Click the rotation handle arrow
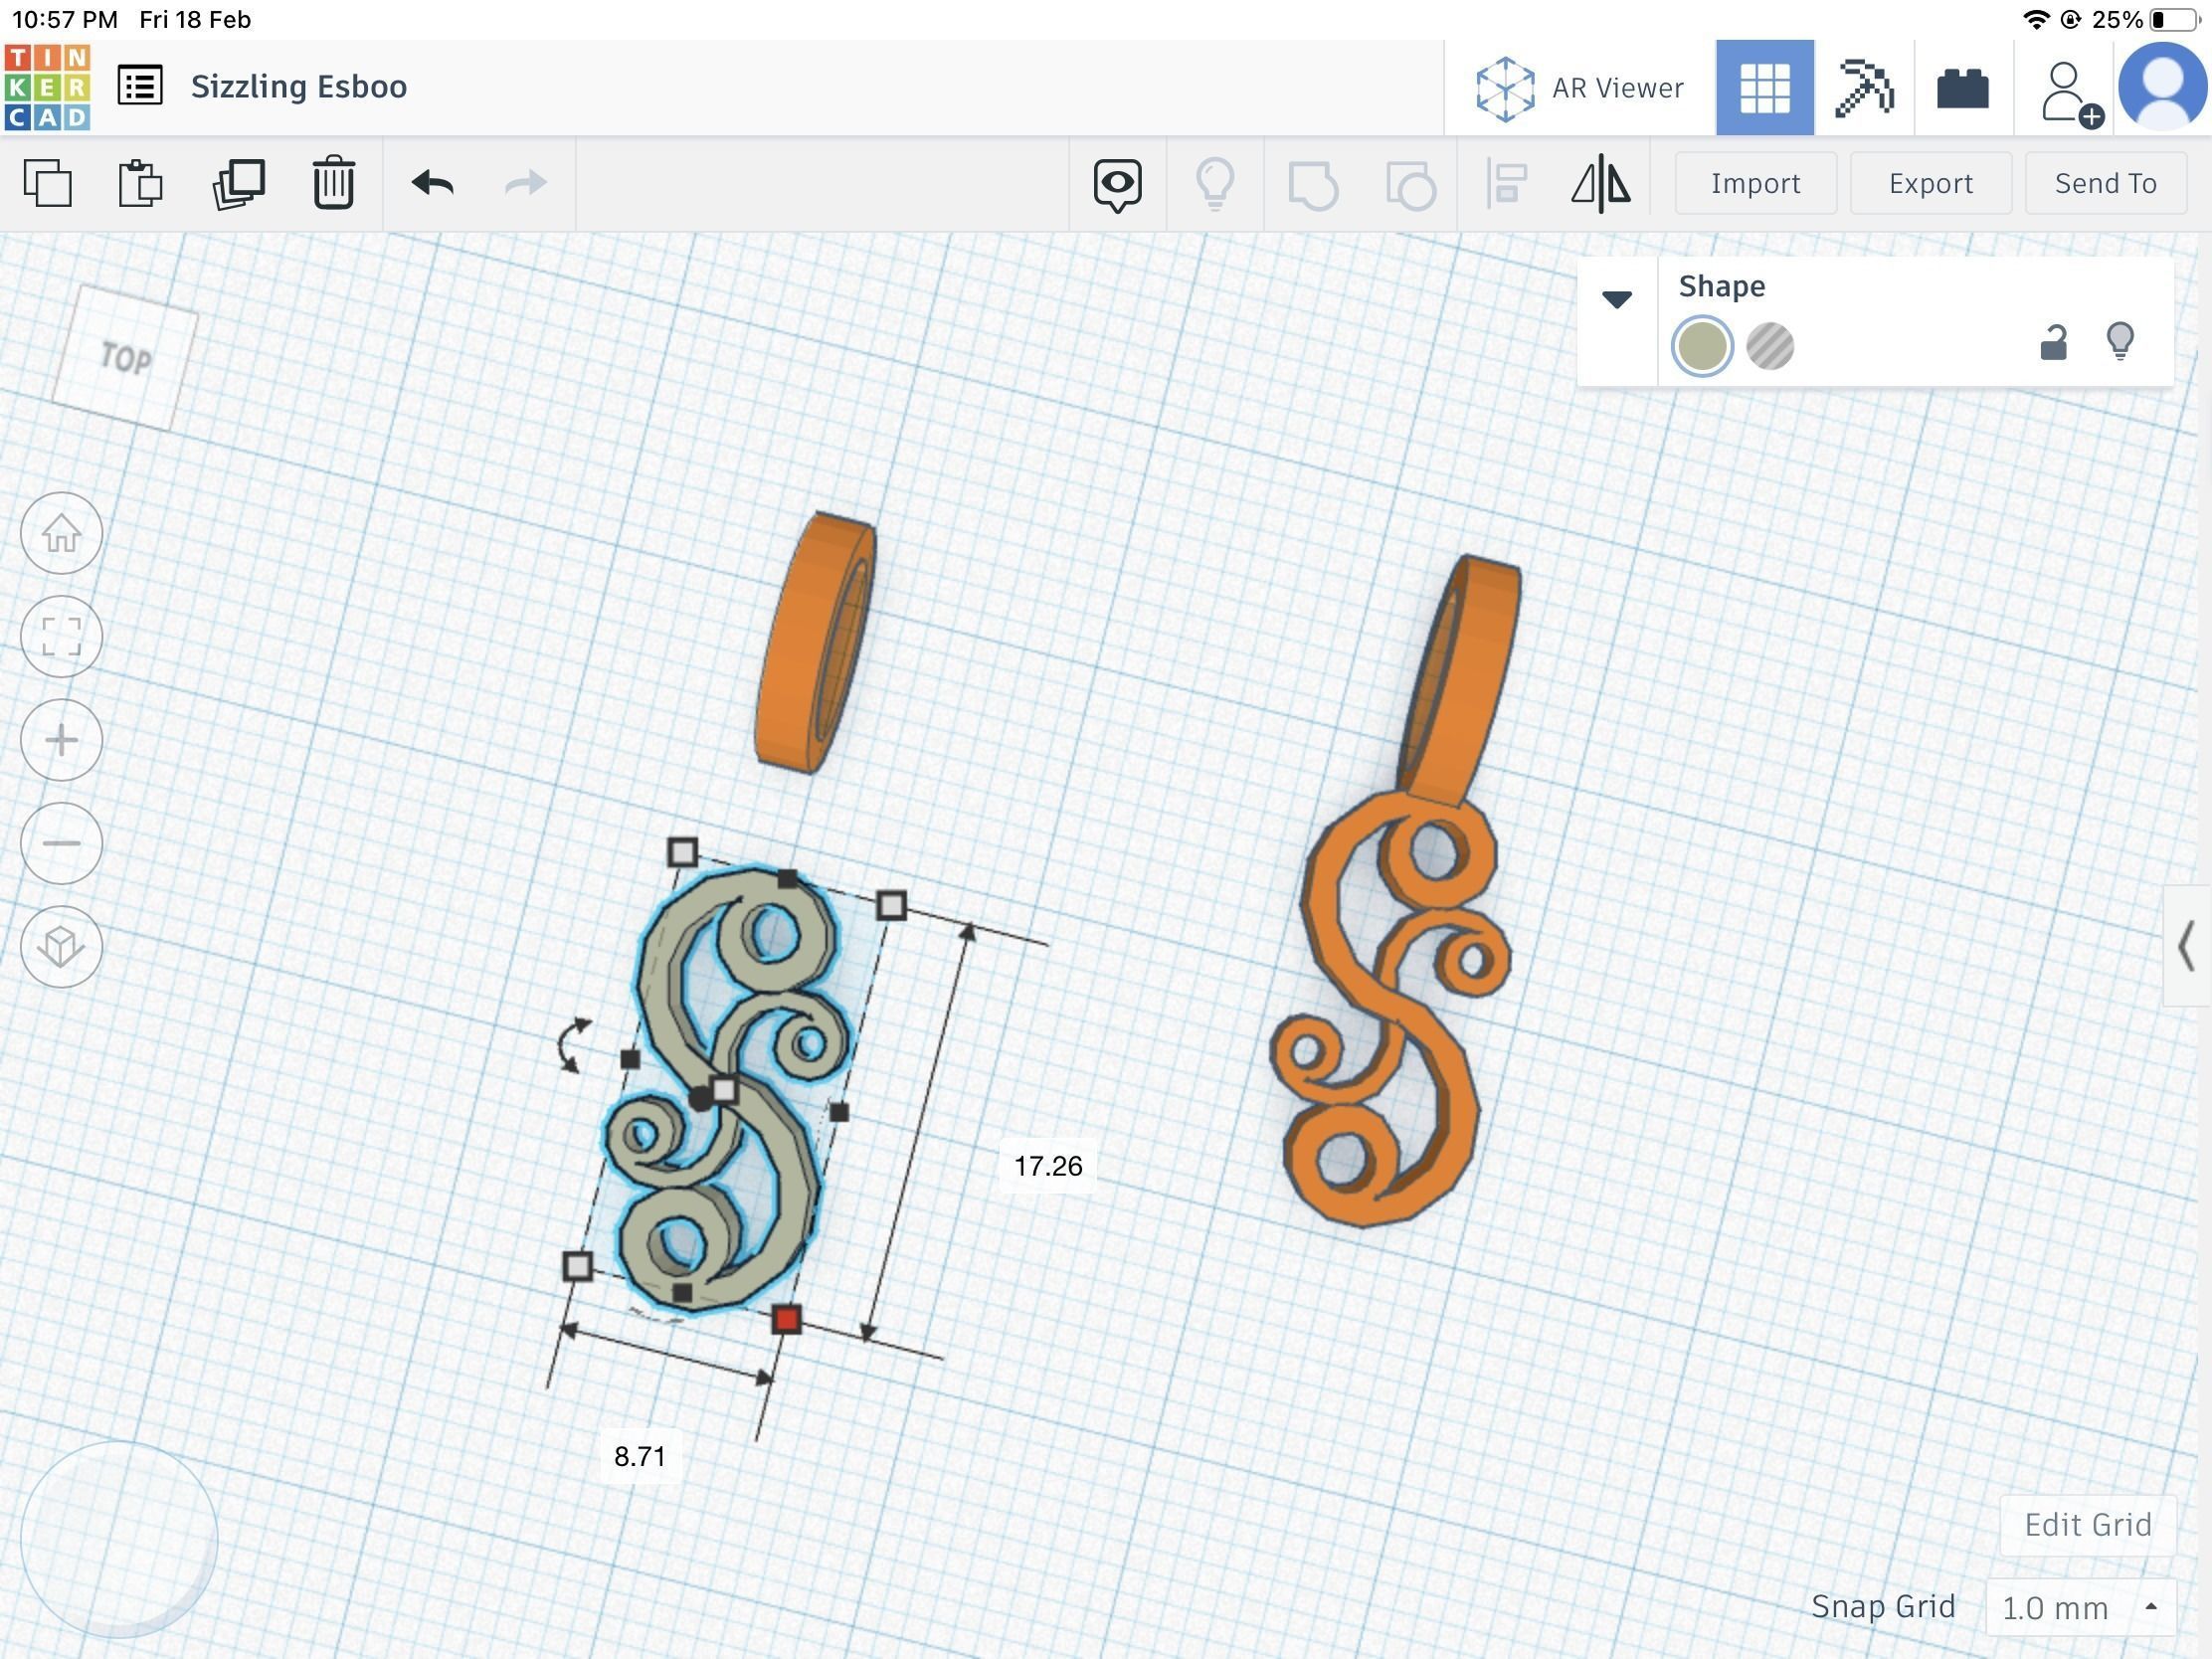 (x=574, y=1046)
